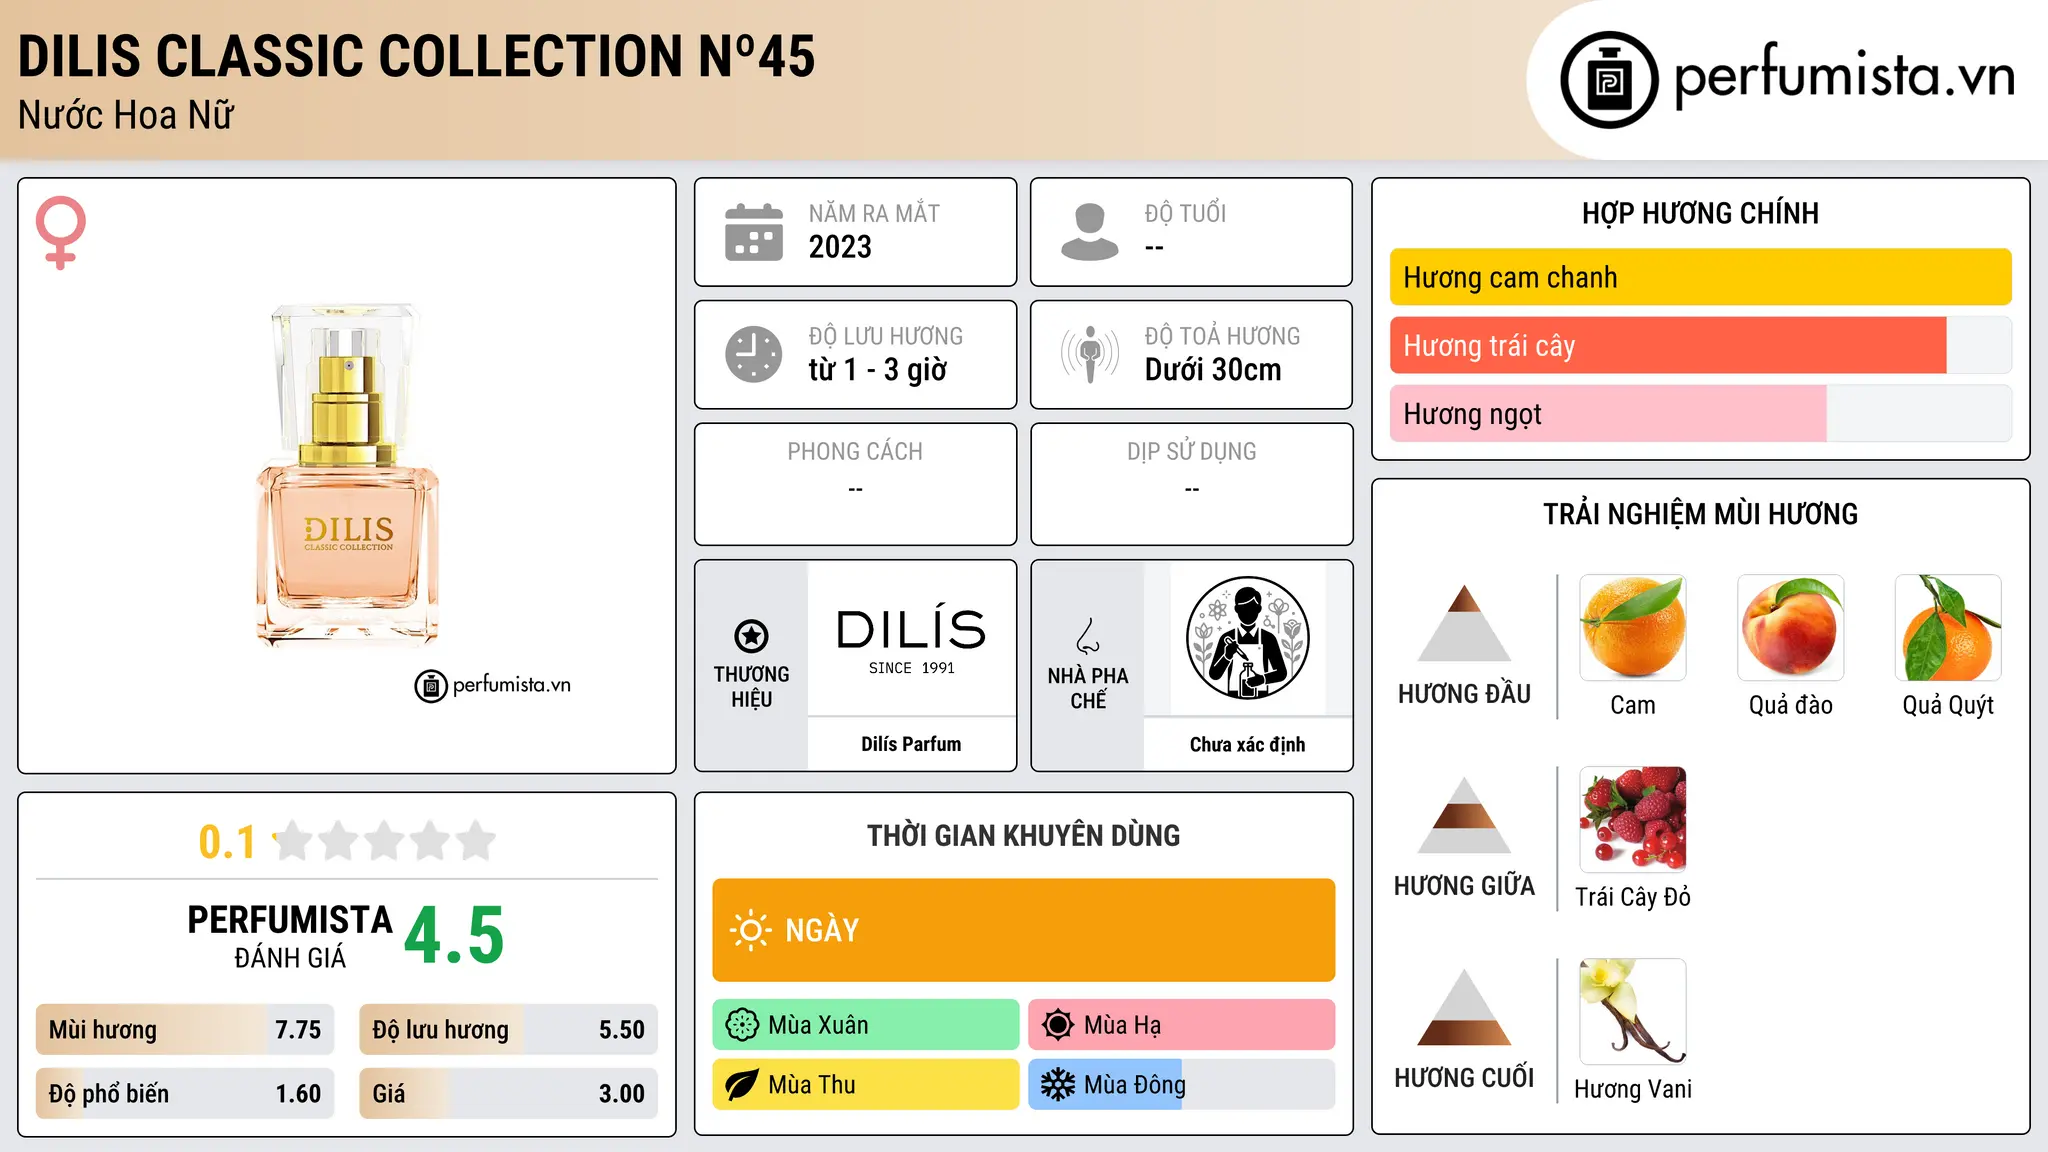Viewport: 2048px width, 1152px height.
Task: Click the leaf icon for Mùa Thu
Action: [742, 1085]
